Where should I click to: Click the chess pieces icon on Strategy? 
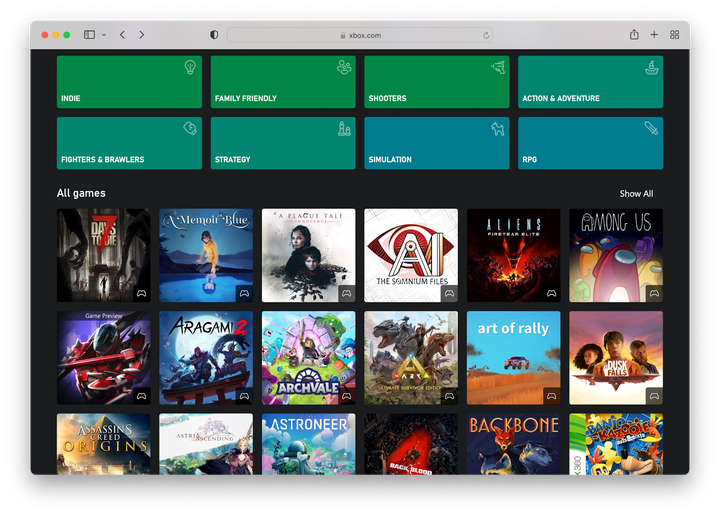coord(344,129)
